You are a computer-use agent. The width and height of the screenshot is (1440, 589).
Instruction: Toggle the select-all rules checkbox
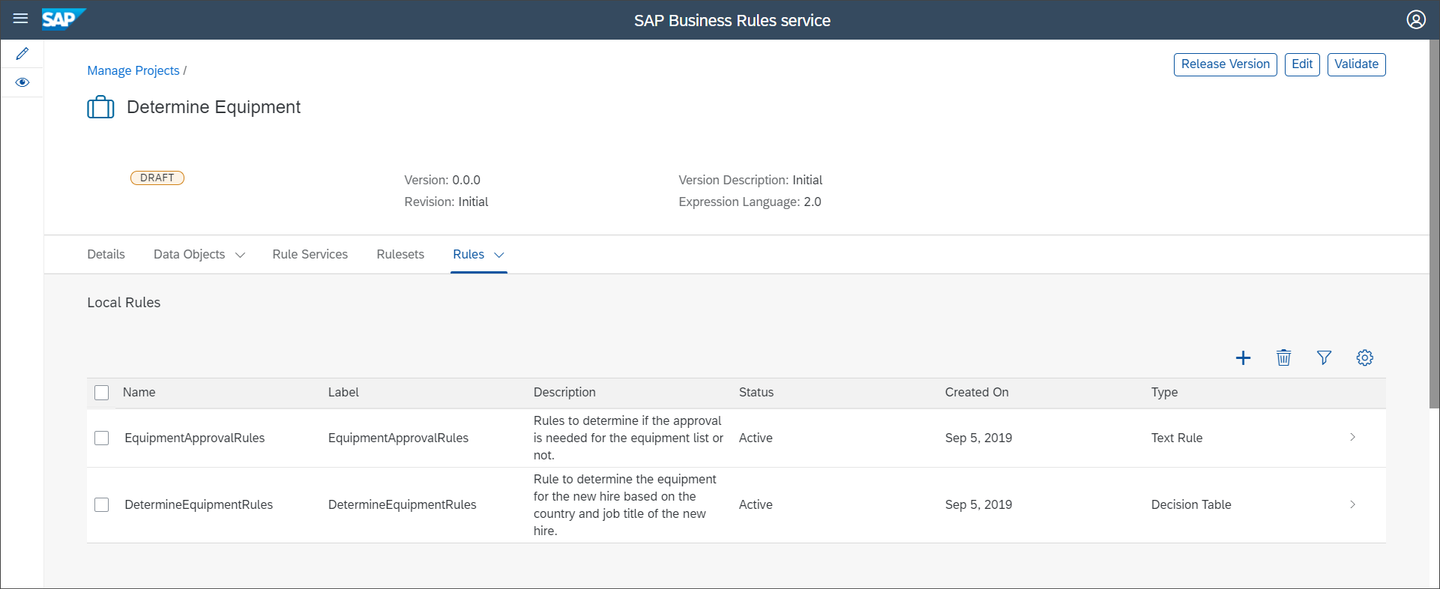101,393
